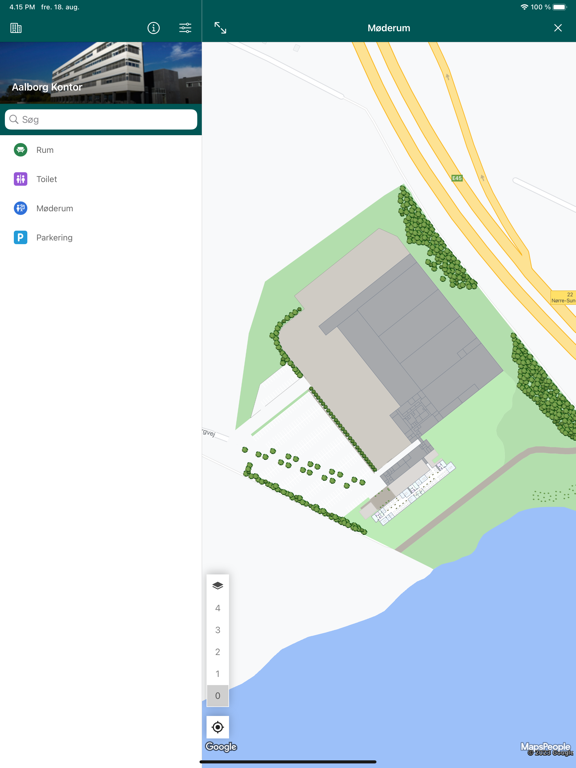Open the filter settings sliders icon
The width and height of the screenshot is (576, 768).
point(185,28)
